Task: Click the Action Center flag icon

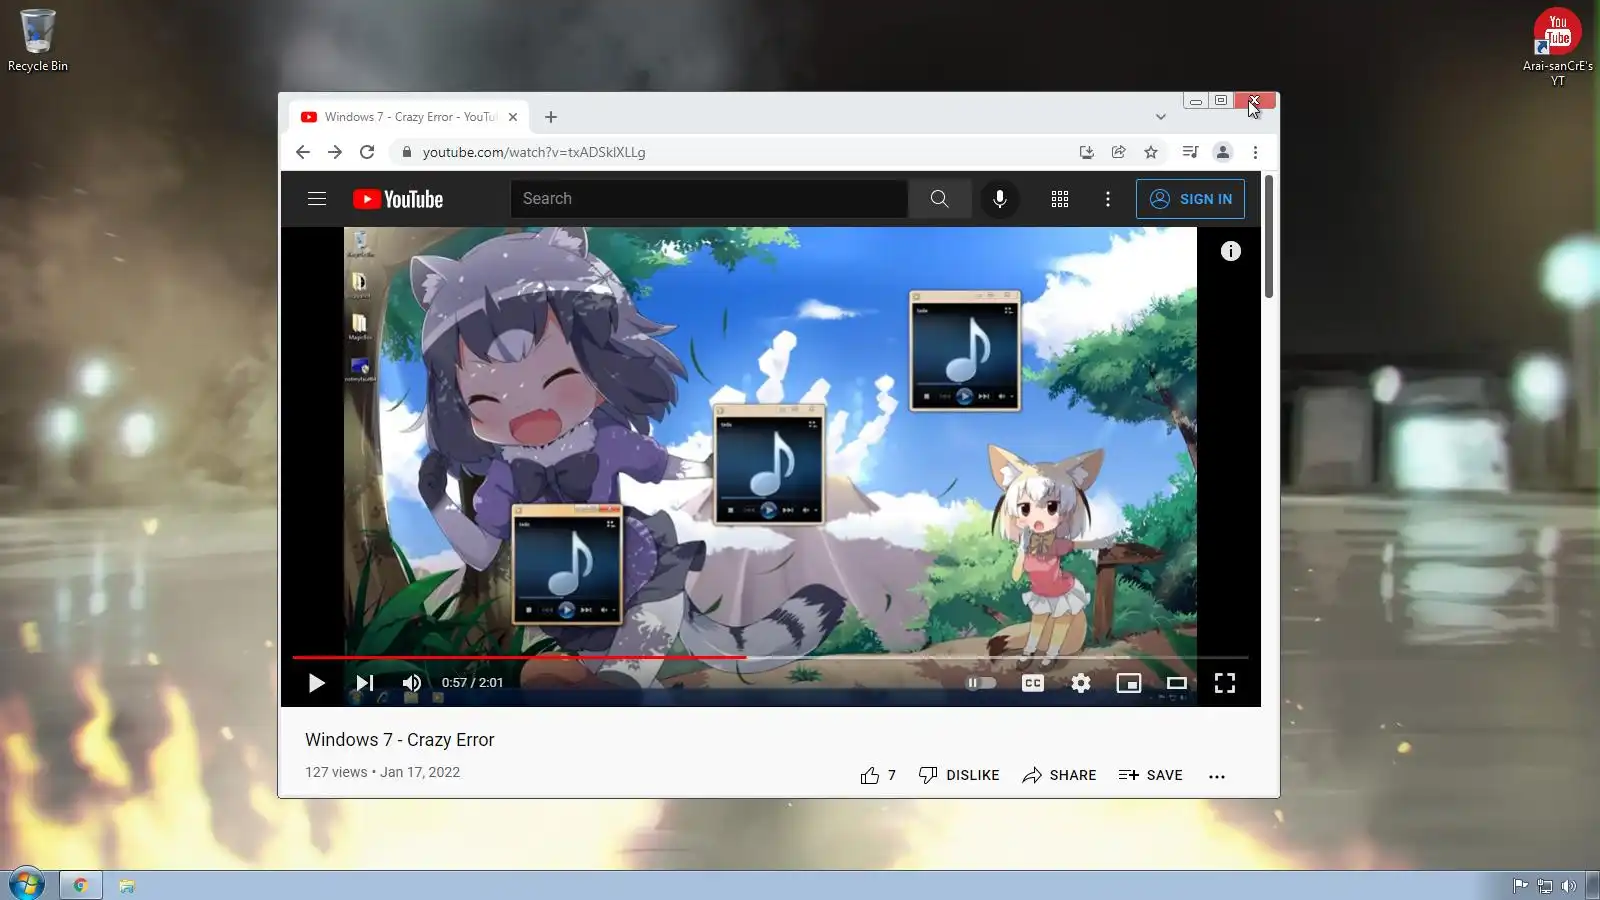Action: click(1520, 886)
